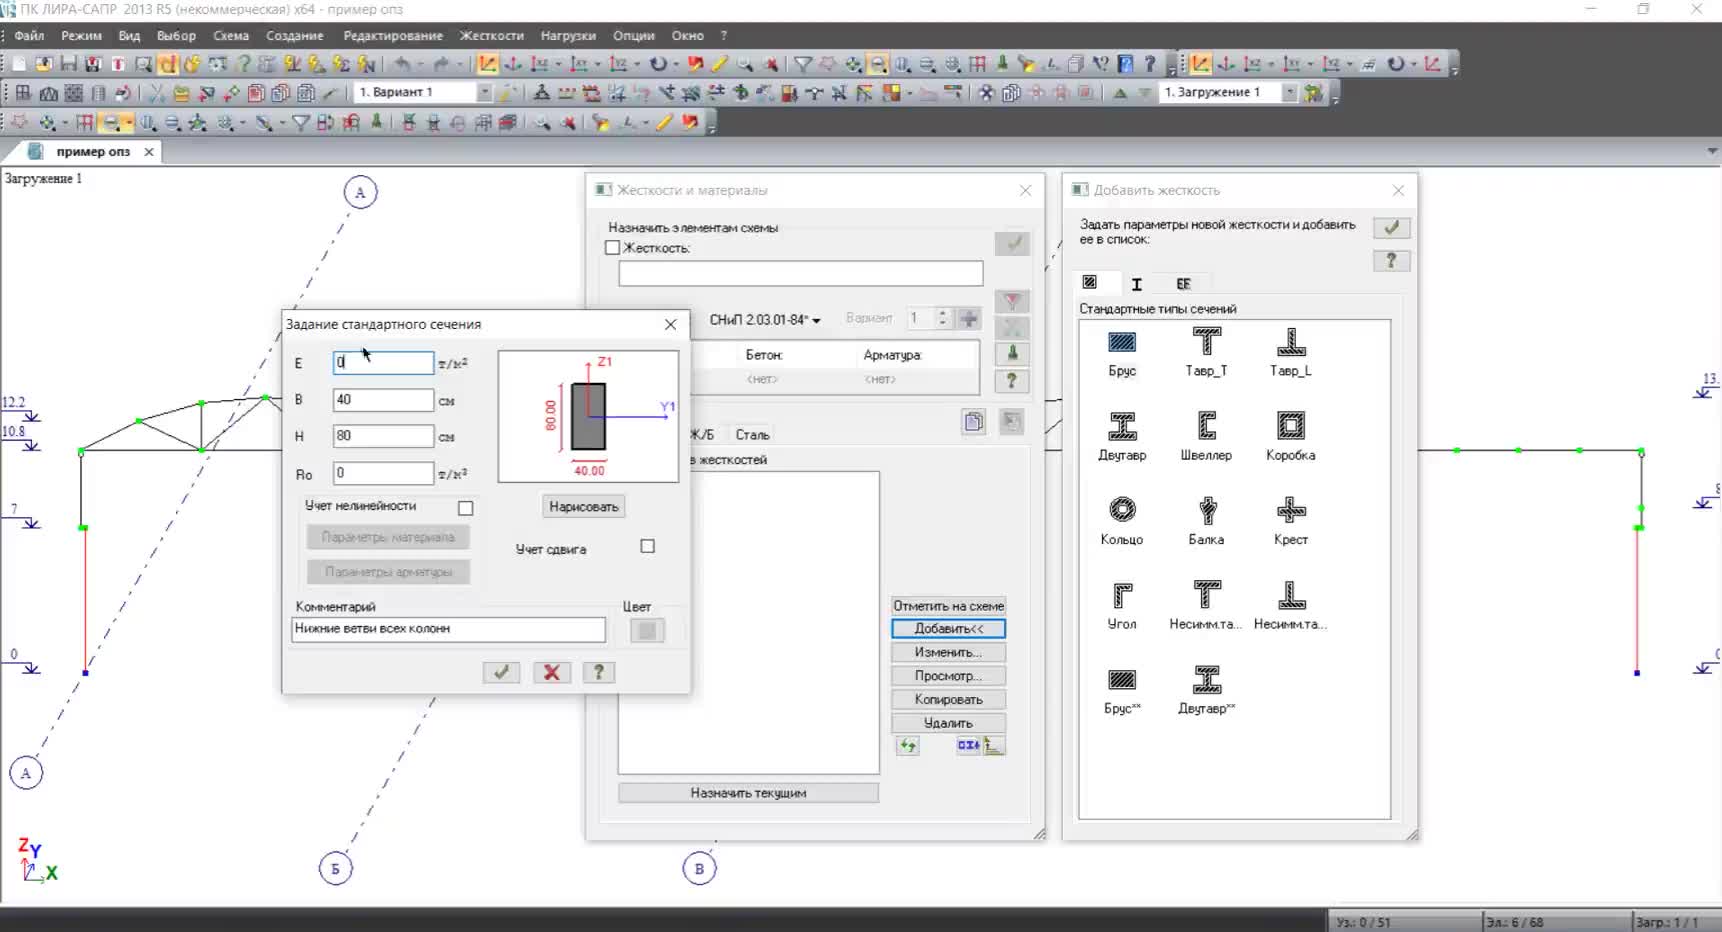Image resolution: width=1722 pixels, height=932 pixels.
Task: Select the Брус** section type icon
Action: (x=1122, y=680)
